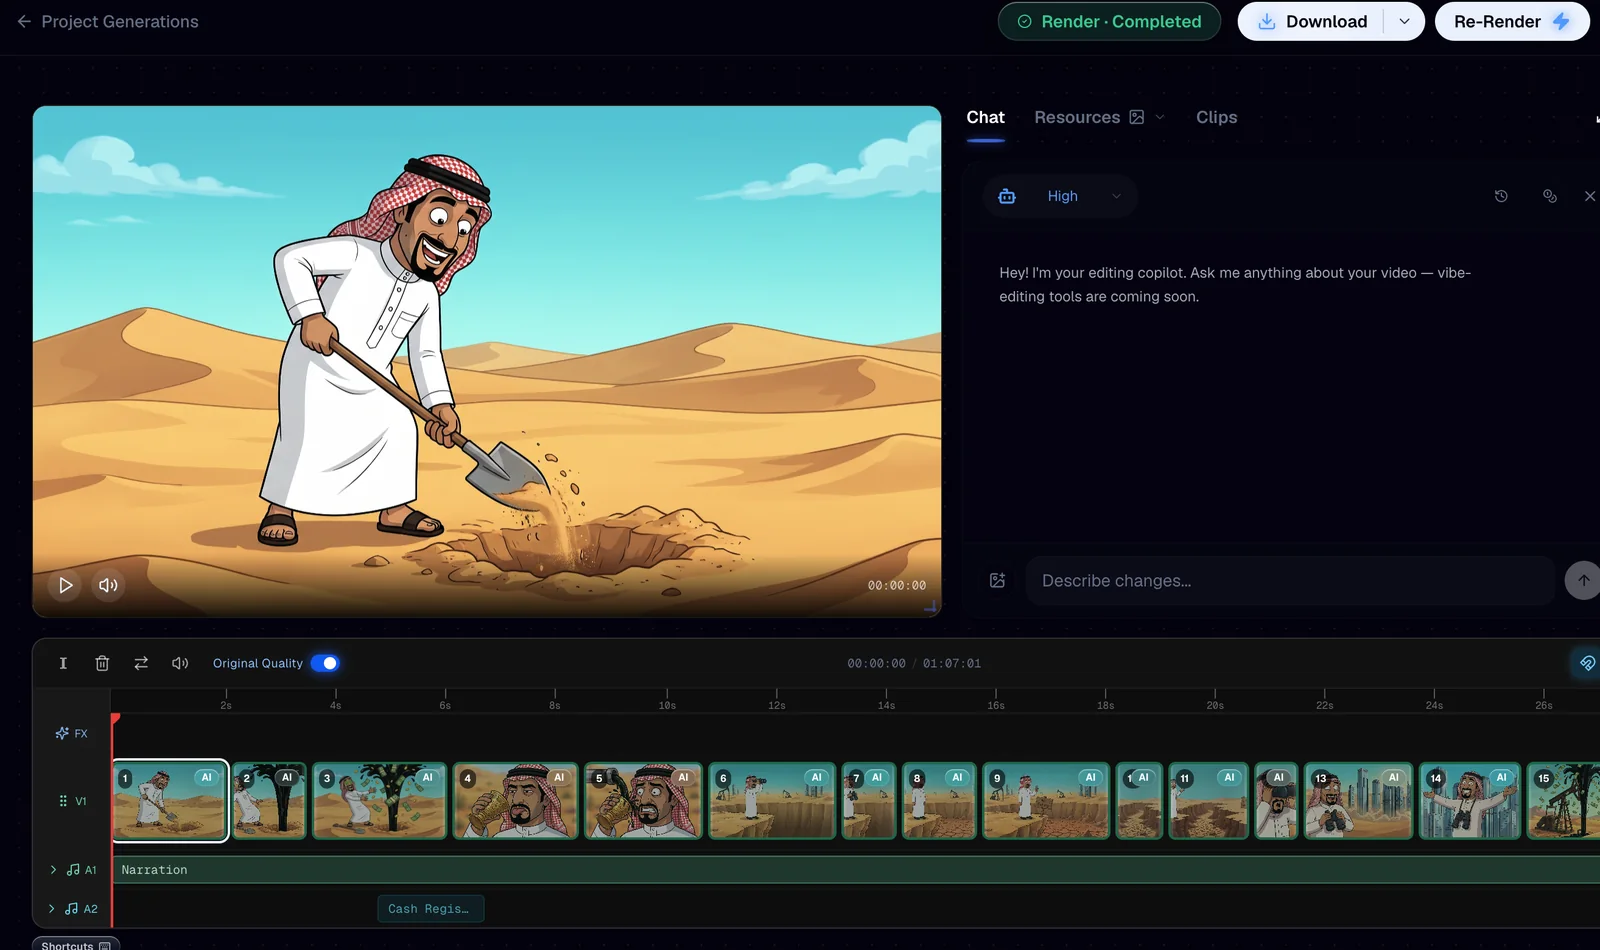Send the chat message arrow button
This screenshot has height=950, width=1600.
[x=1583, y=581]
